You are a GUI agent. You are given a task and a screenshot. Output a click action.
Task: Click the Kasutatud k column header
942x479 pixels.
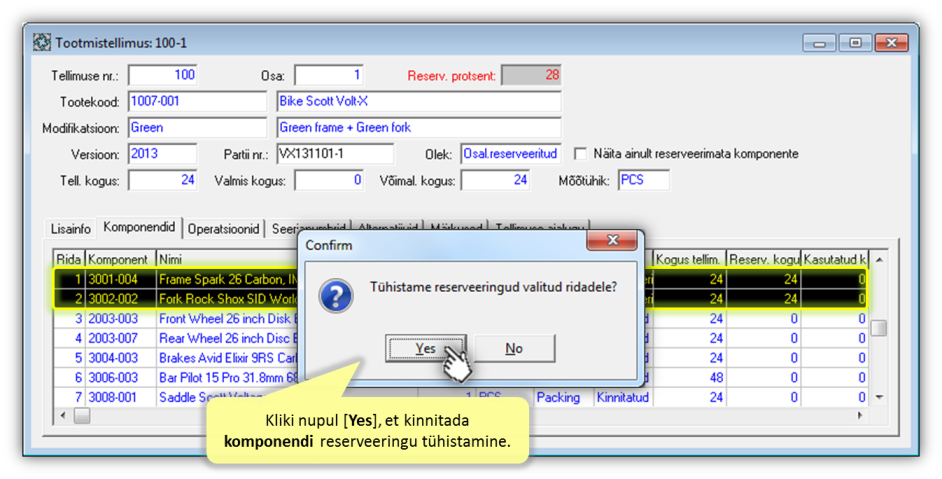[834, 260]
